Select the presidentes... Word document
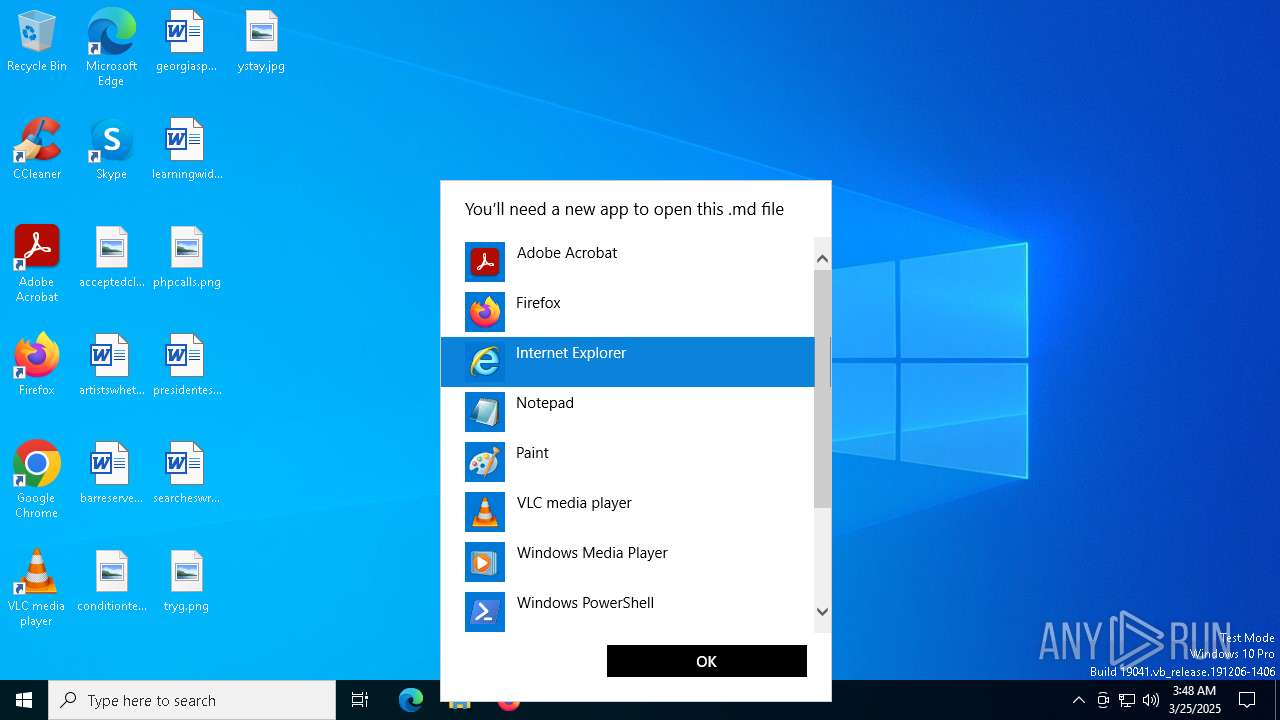 point(186,365)
